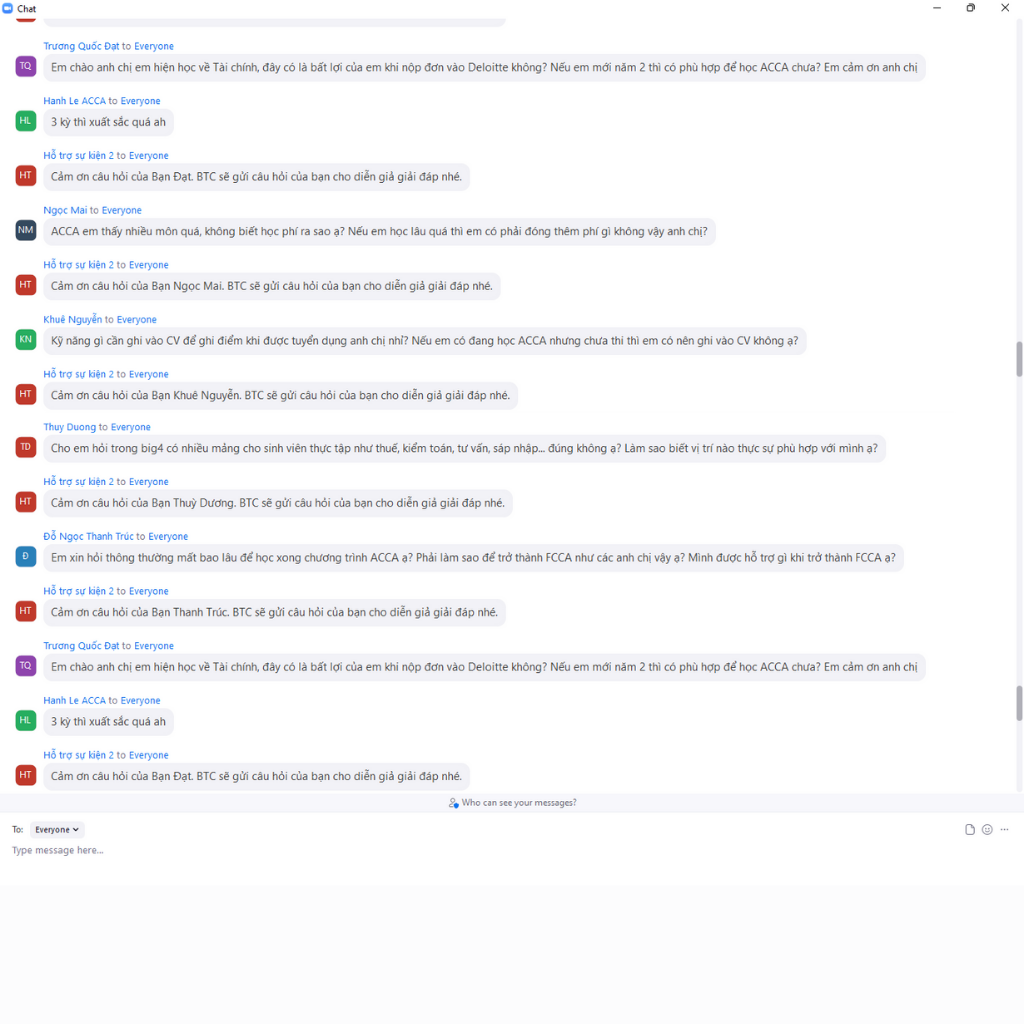This screenshot has width=1024, height=1024.
Task: Click the people icon beside Who can see messages
Action: click(x=453, y=803)
